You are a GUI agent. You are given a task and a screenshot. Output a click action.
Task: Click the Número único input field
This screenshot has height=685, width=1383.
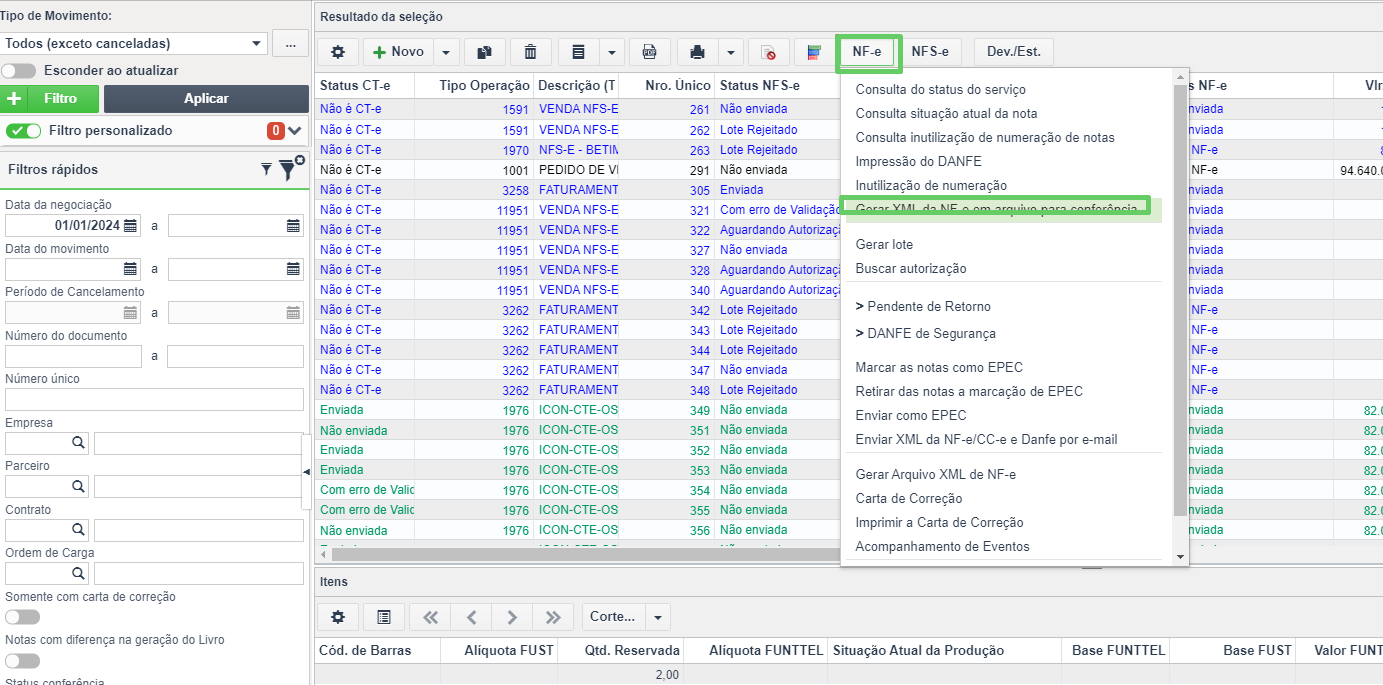point(154,400)
